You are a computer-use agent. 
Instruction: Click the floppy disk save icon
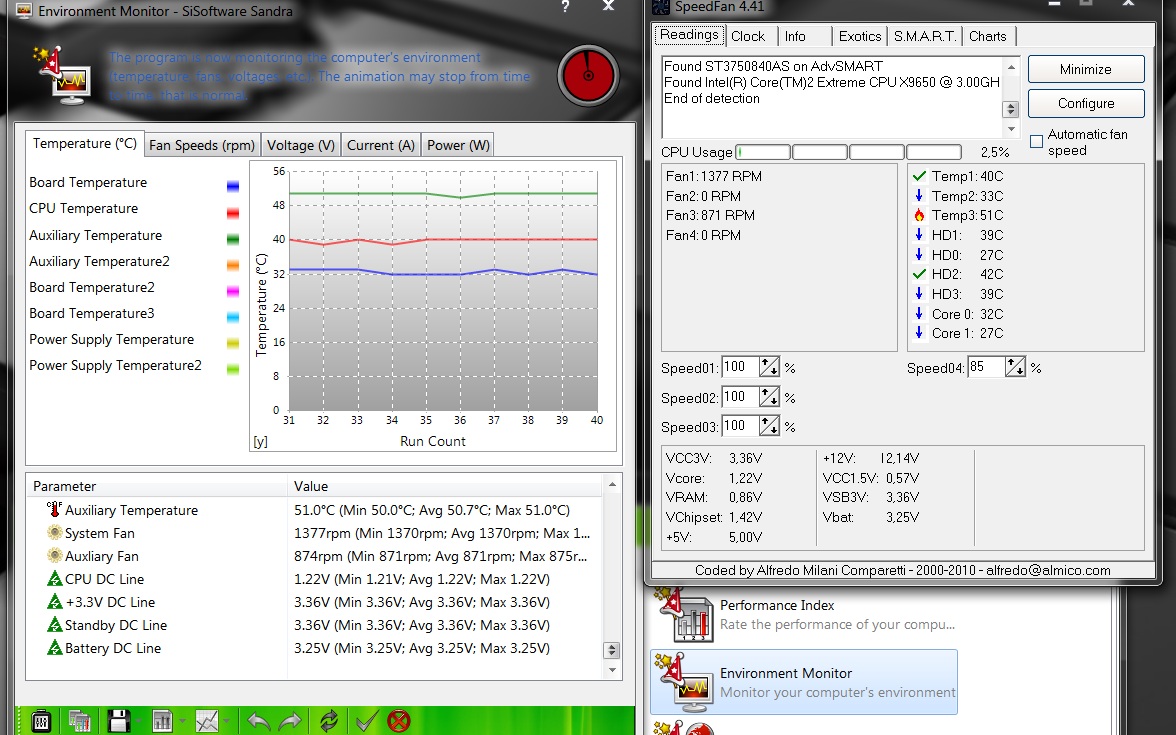(x=118, y=721)
